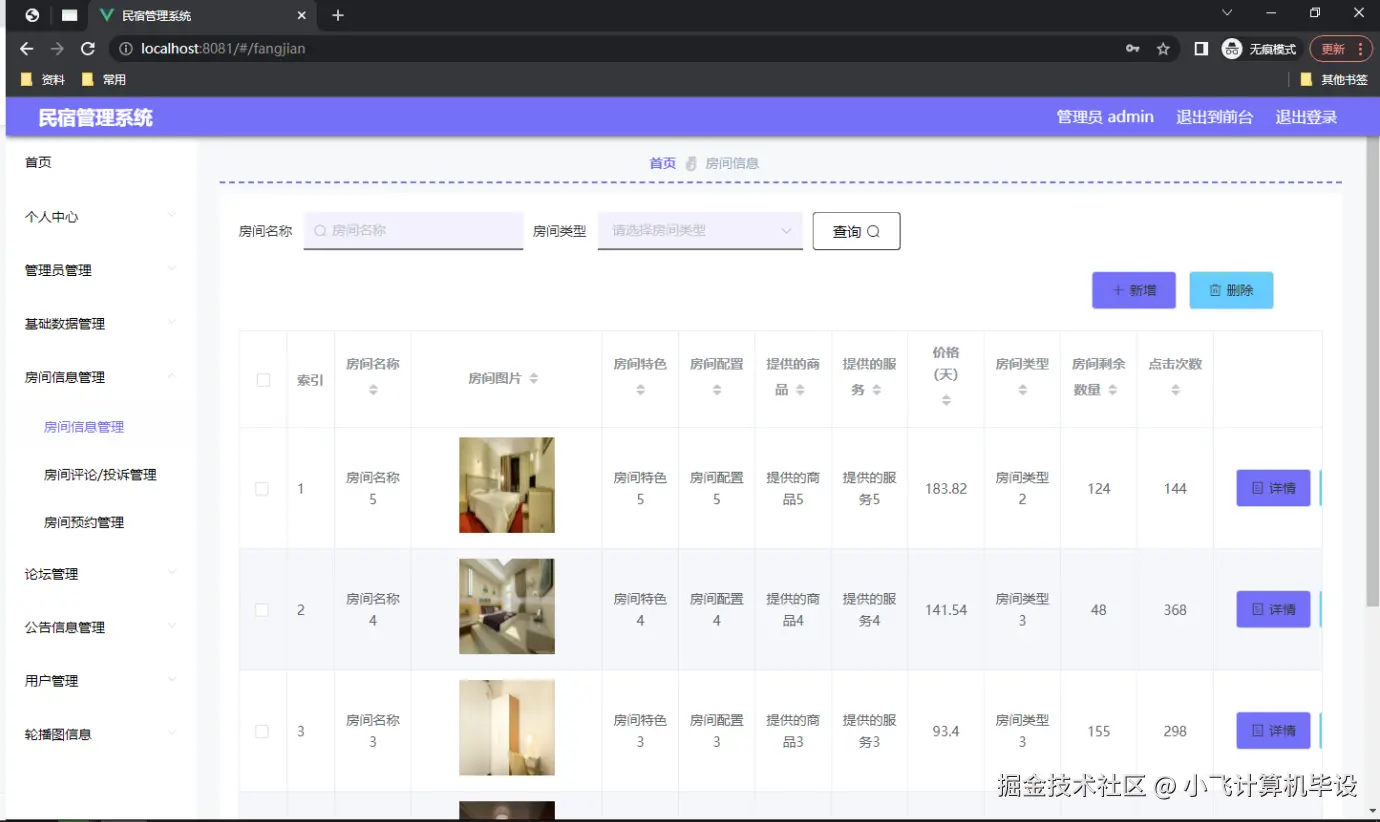The image size is (1380, 822).
Task: Click the site info icon in address bar
Action: point(125,49)
